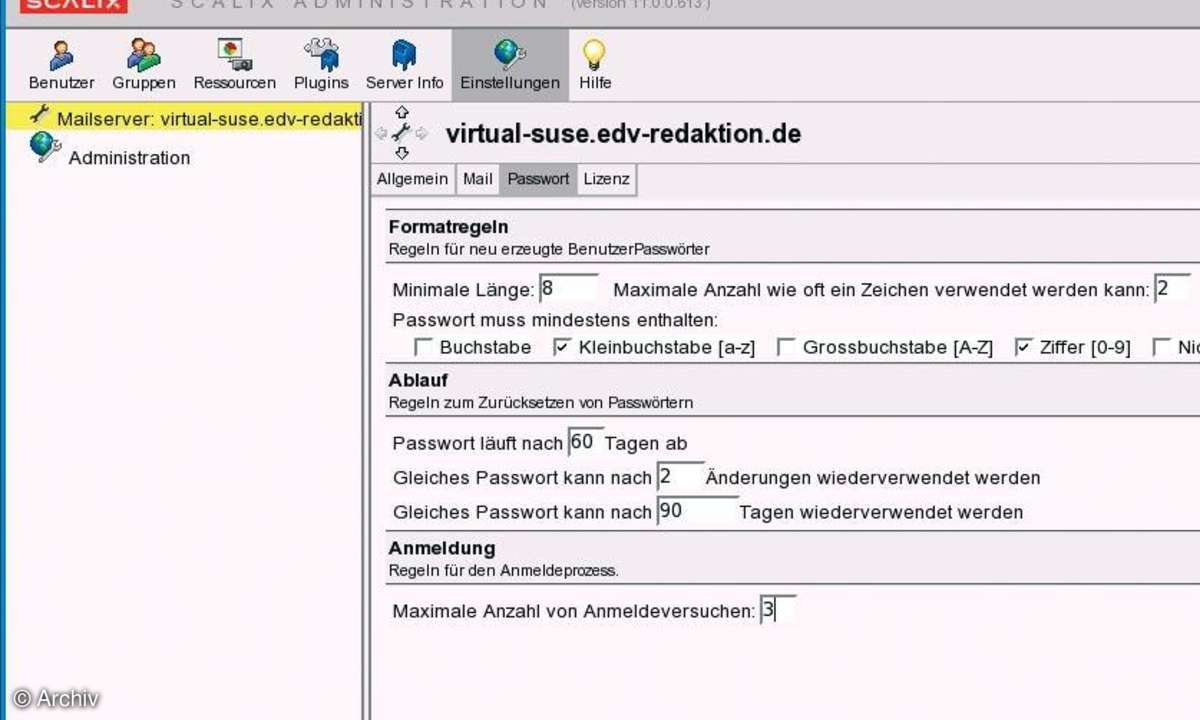
Task: Switch to the Mail tab
Action: pos(477,180)
